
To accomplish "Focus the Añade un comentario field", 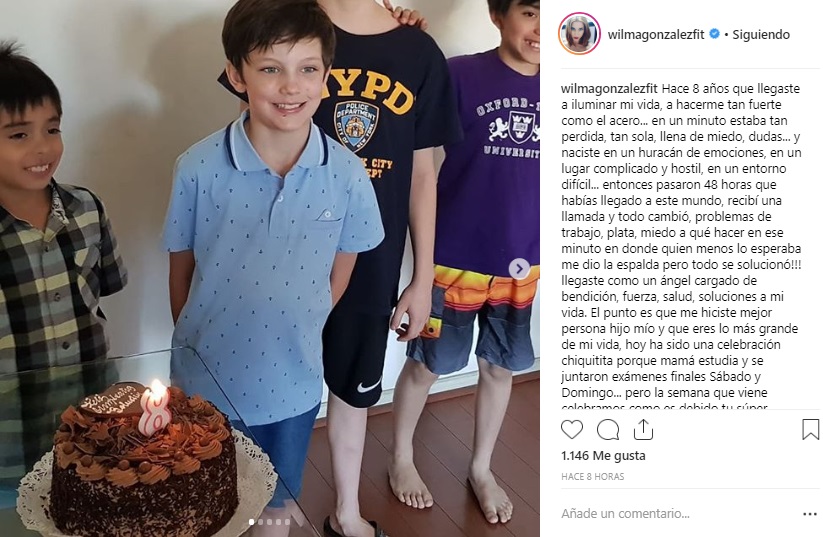I will point(677,513).
